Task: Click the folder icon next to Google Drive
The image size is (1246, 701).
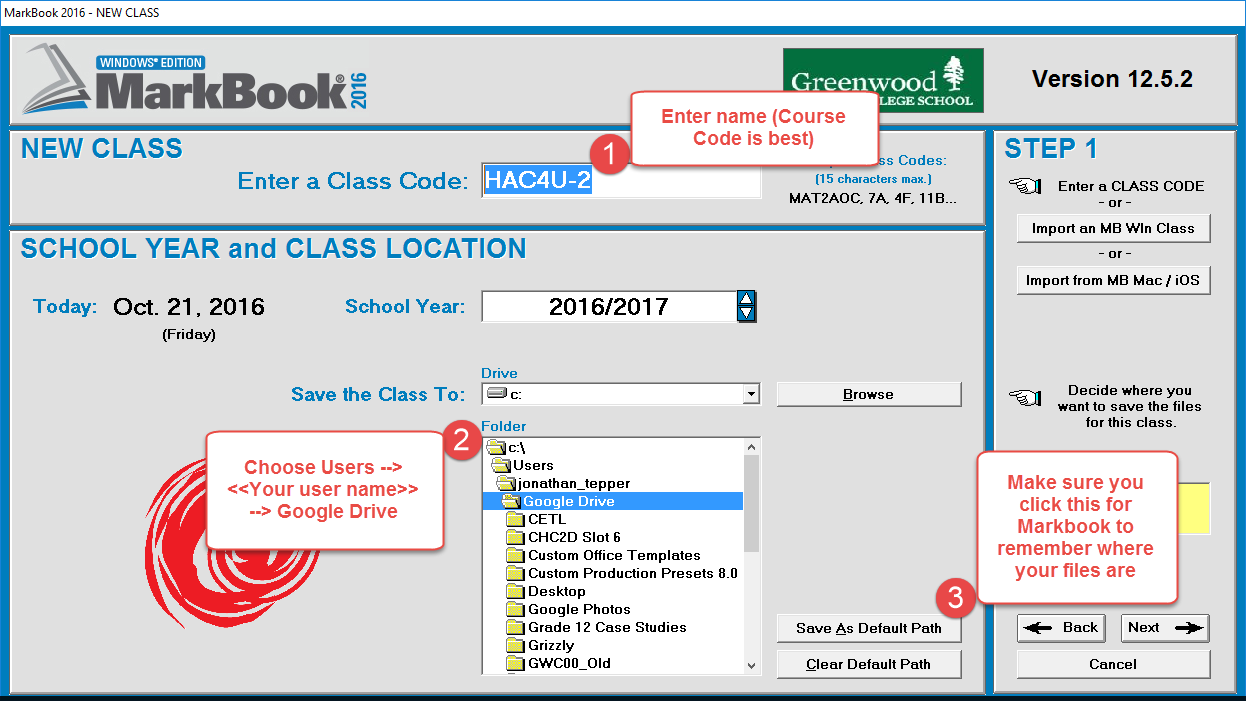Action: pos(510,501)
